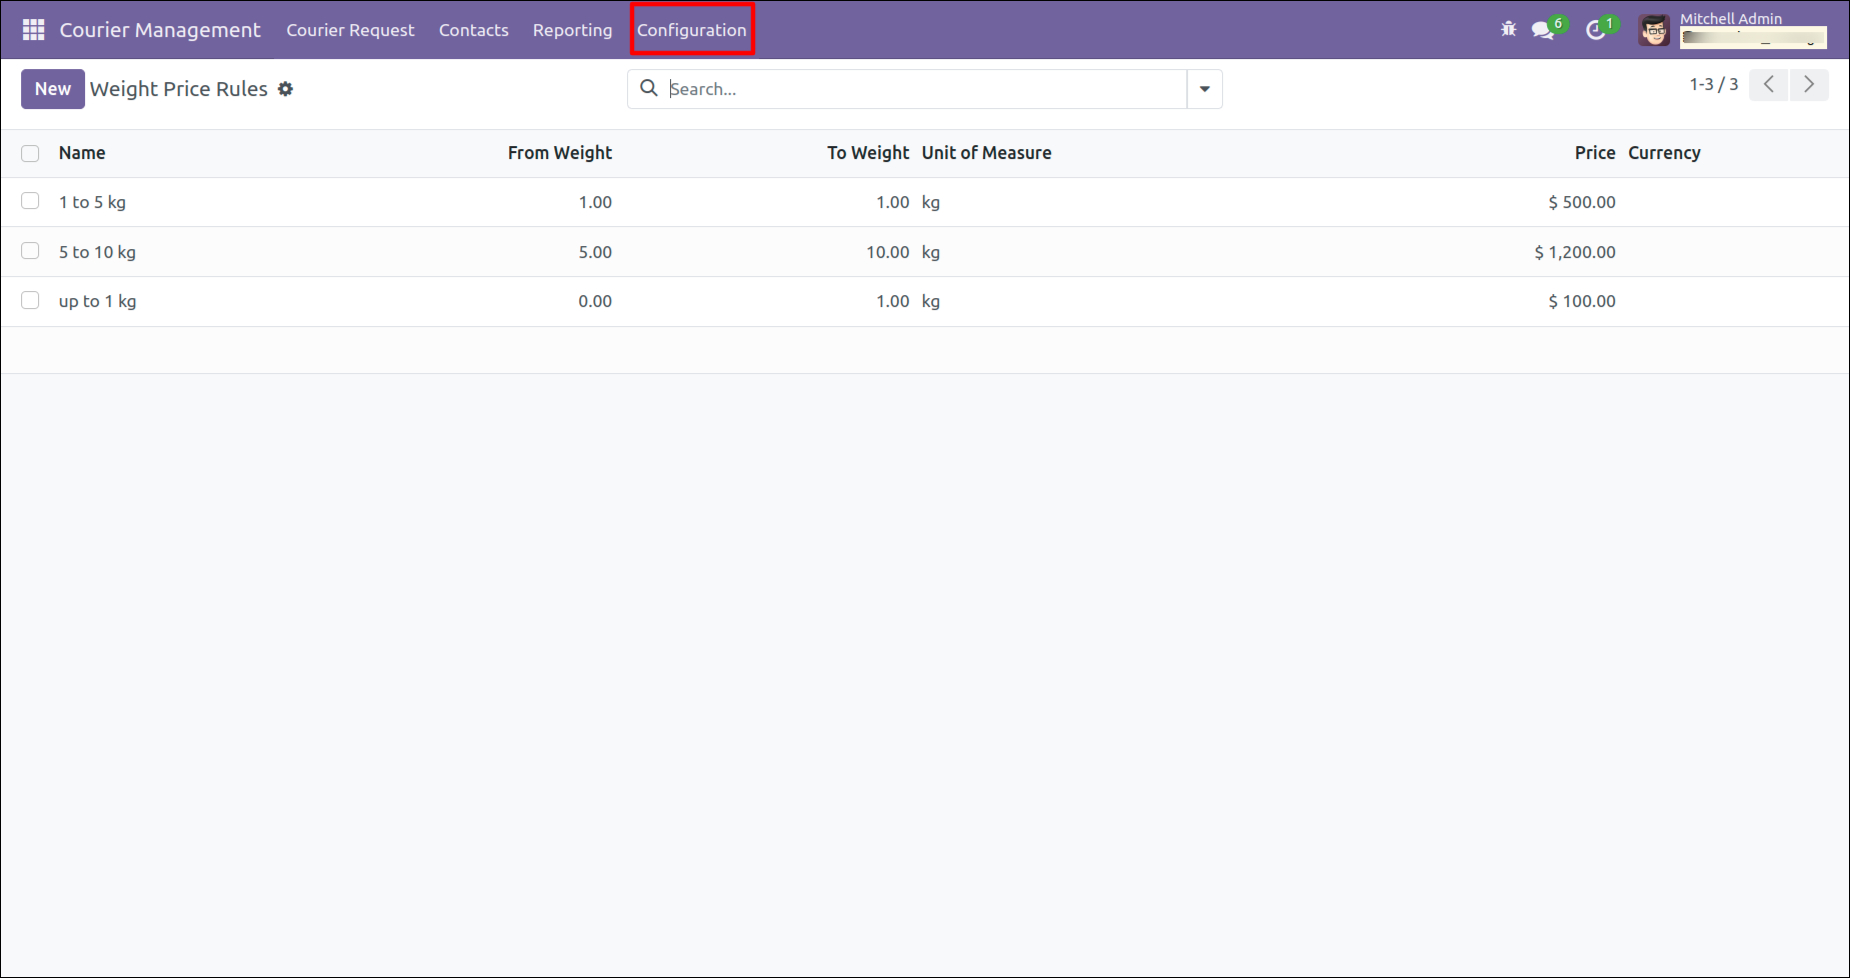Sort by Name column header
This screenshot has width=1850, height=978.
coord(82,153)
